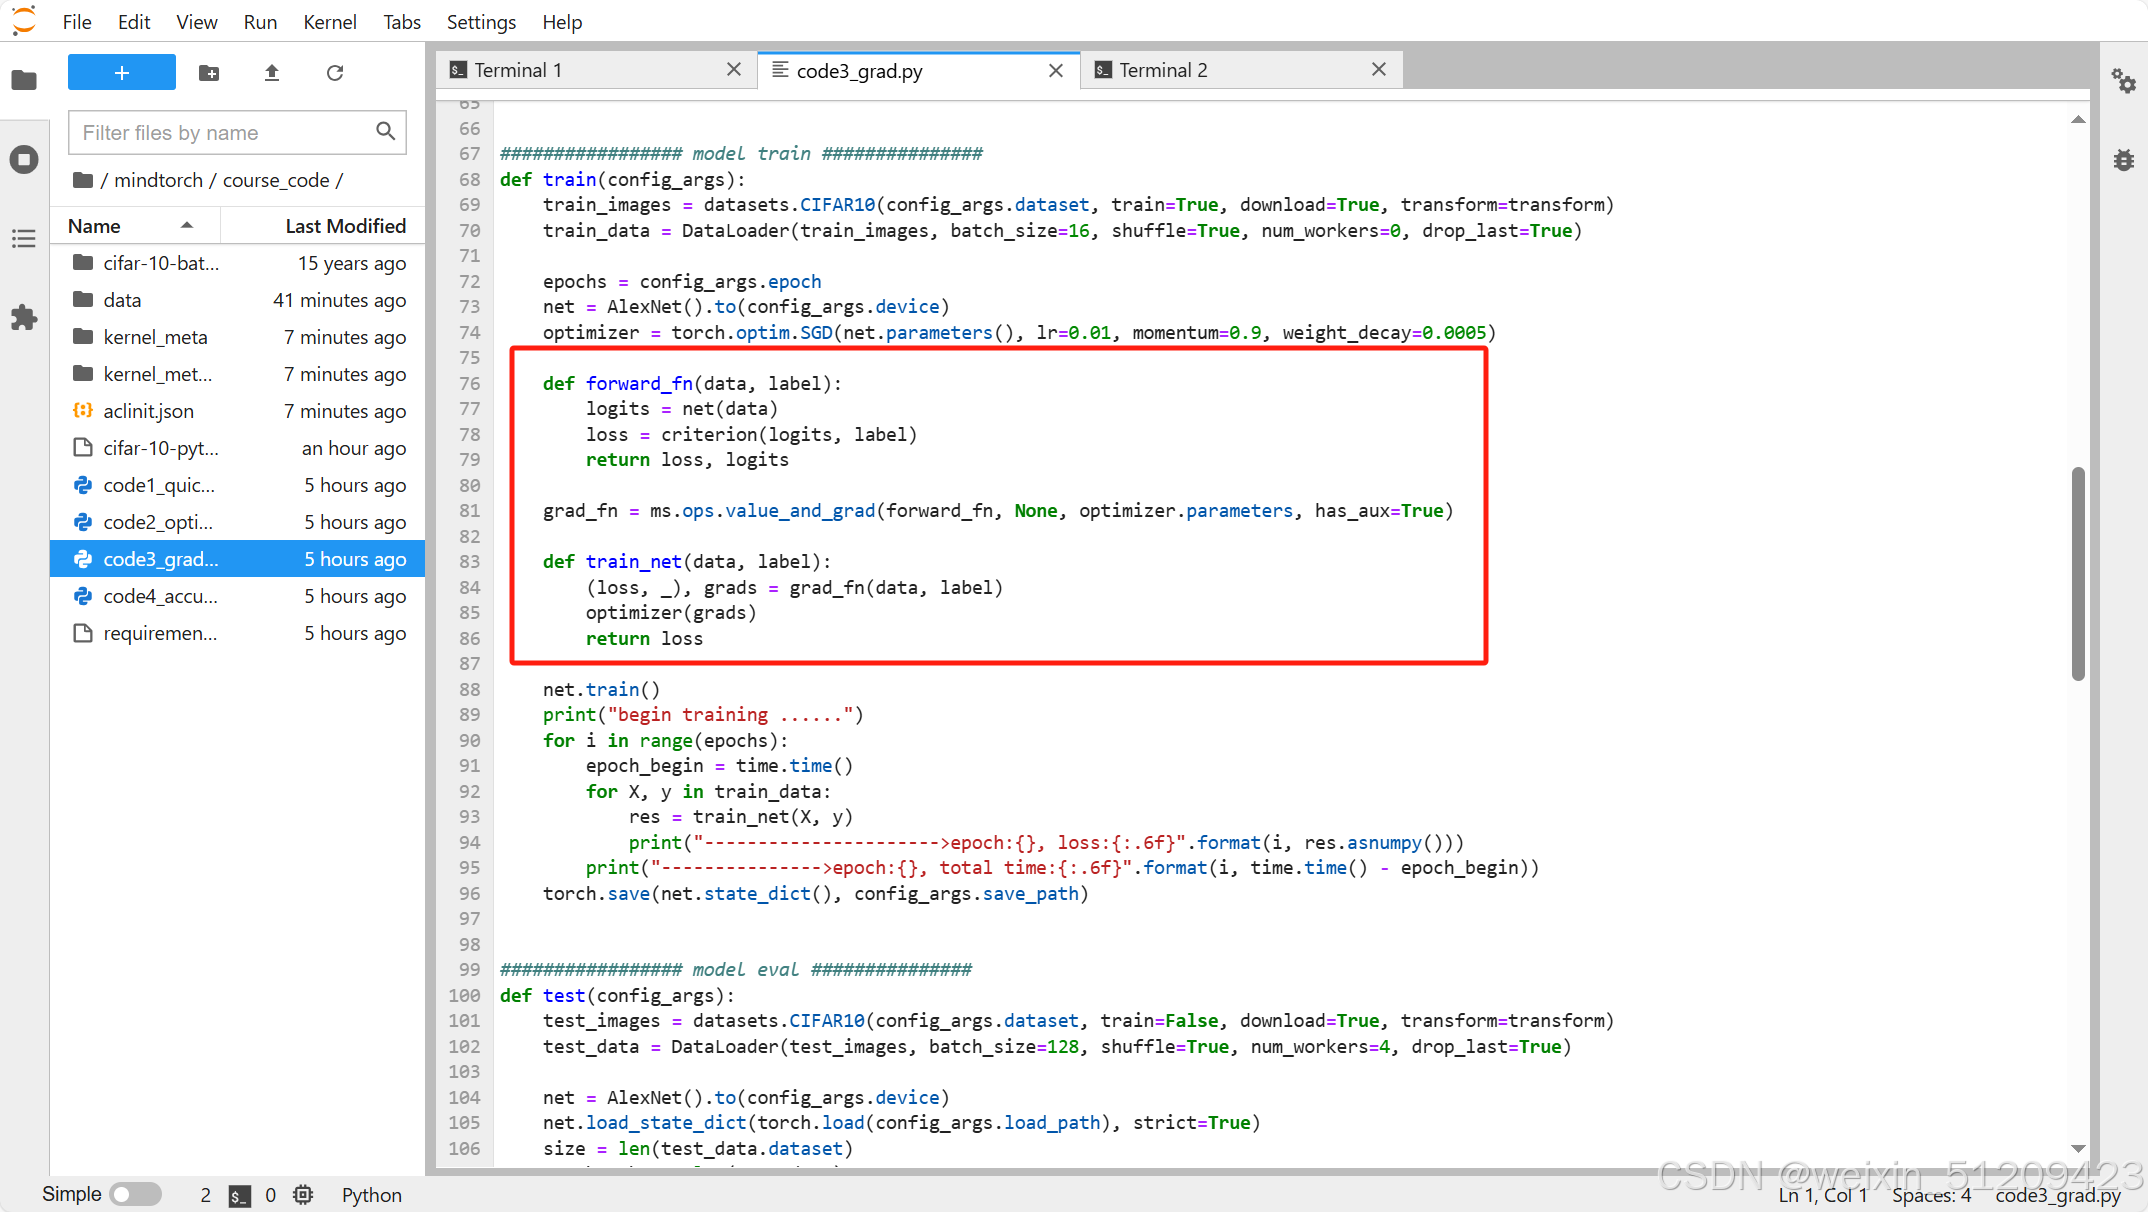This screenshot has width=2148, height=1212.
Task: Open the debugger bug icon
Action: coord(2123,160)
